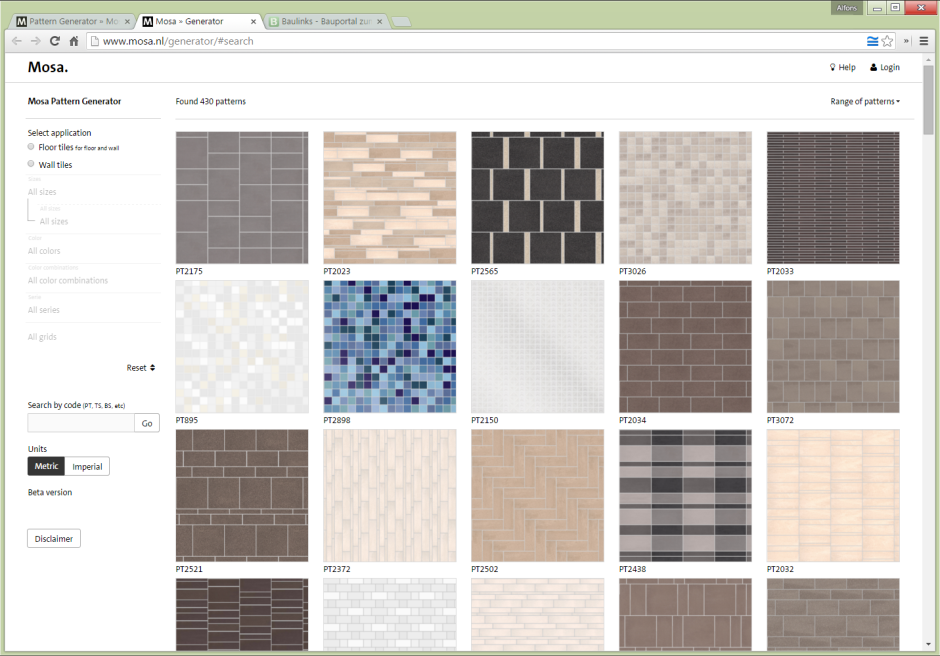Open the indented All sizes sub-filter
940x656 pixels.
[x=54, y=221]
